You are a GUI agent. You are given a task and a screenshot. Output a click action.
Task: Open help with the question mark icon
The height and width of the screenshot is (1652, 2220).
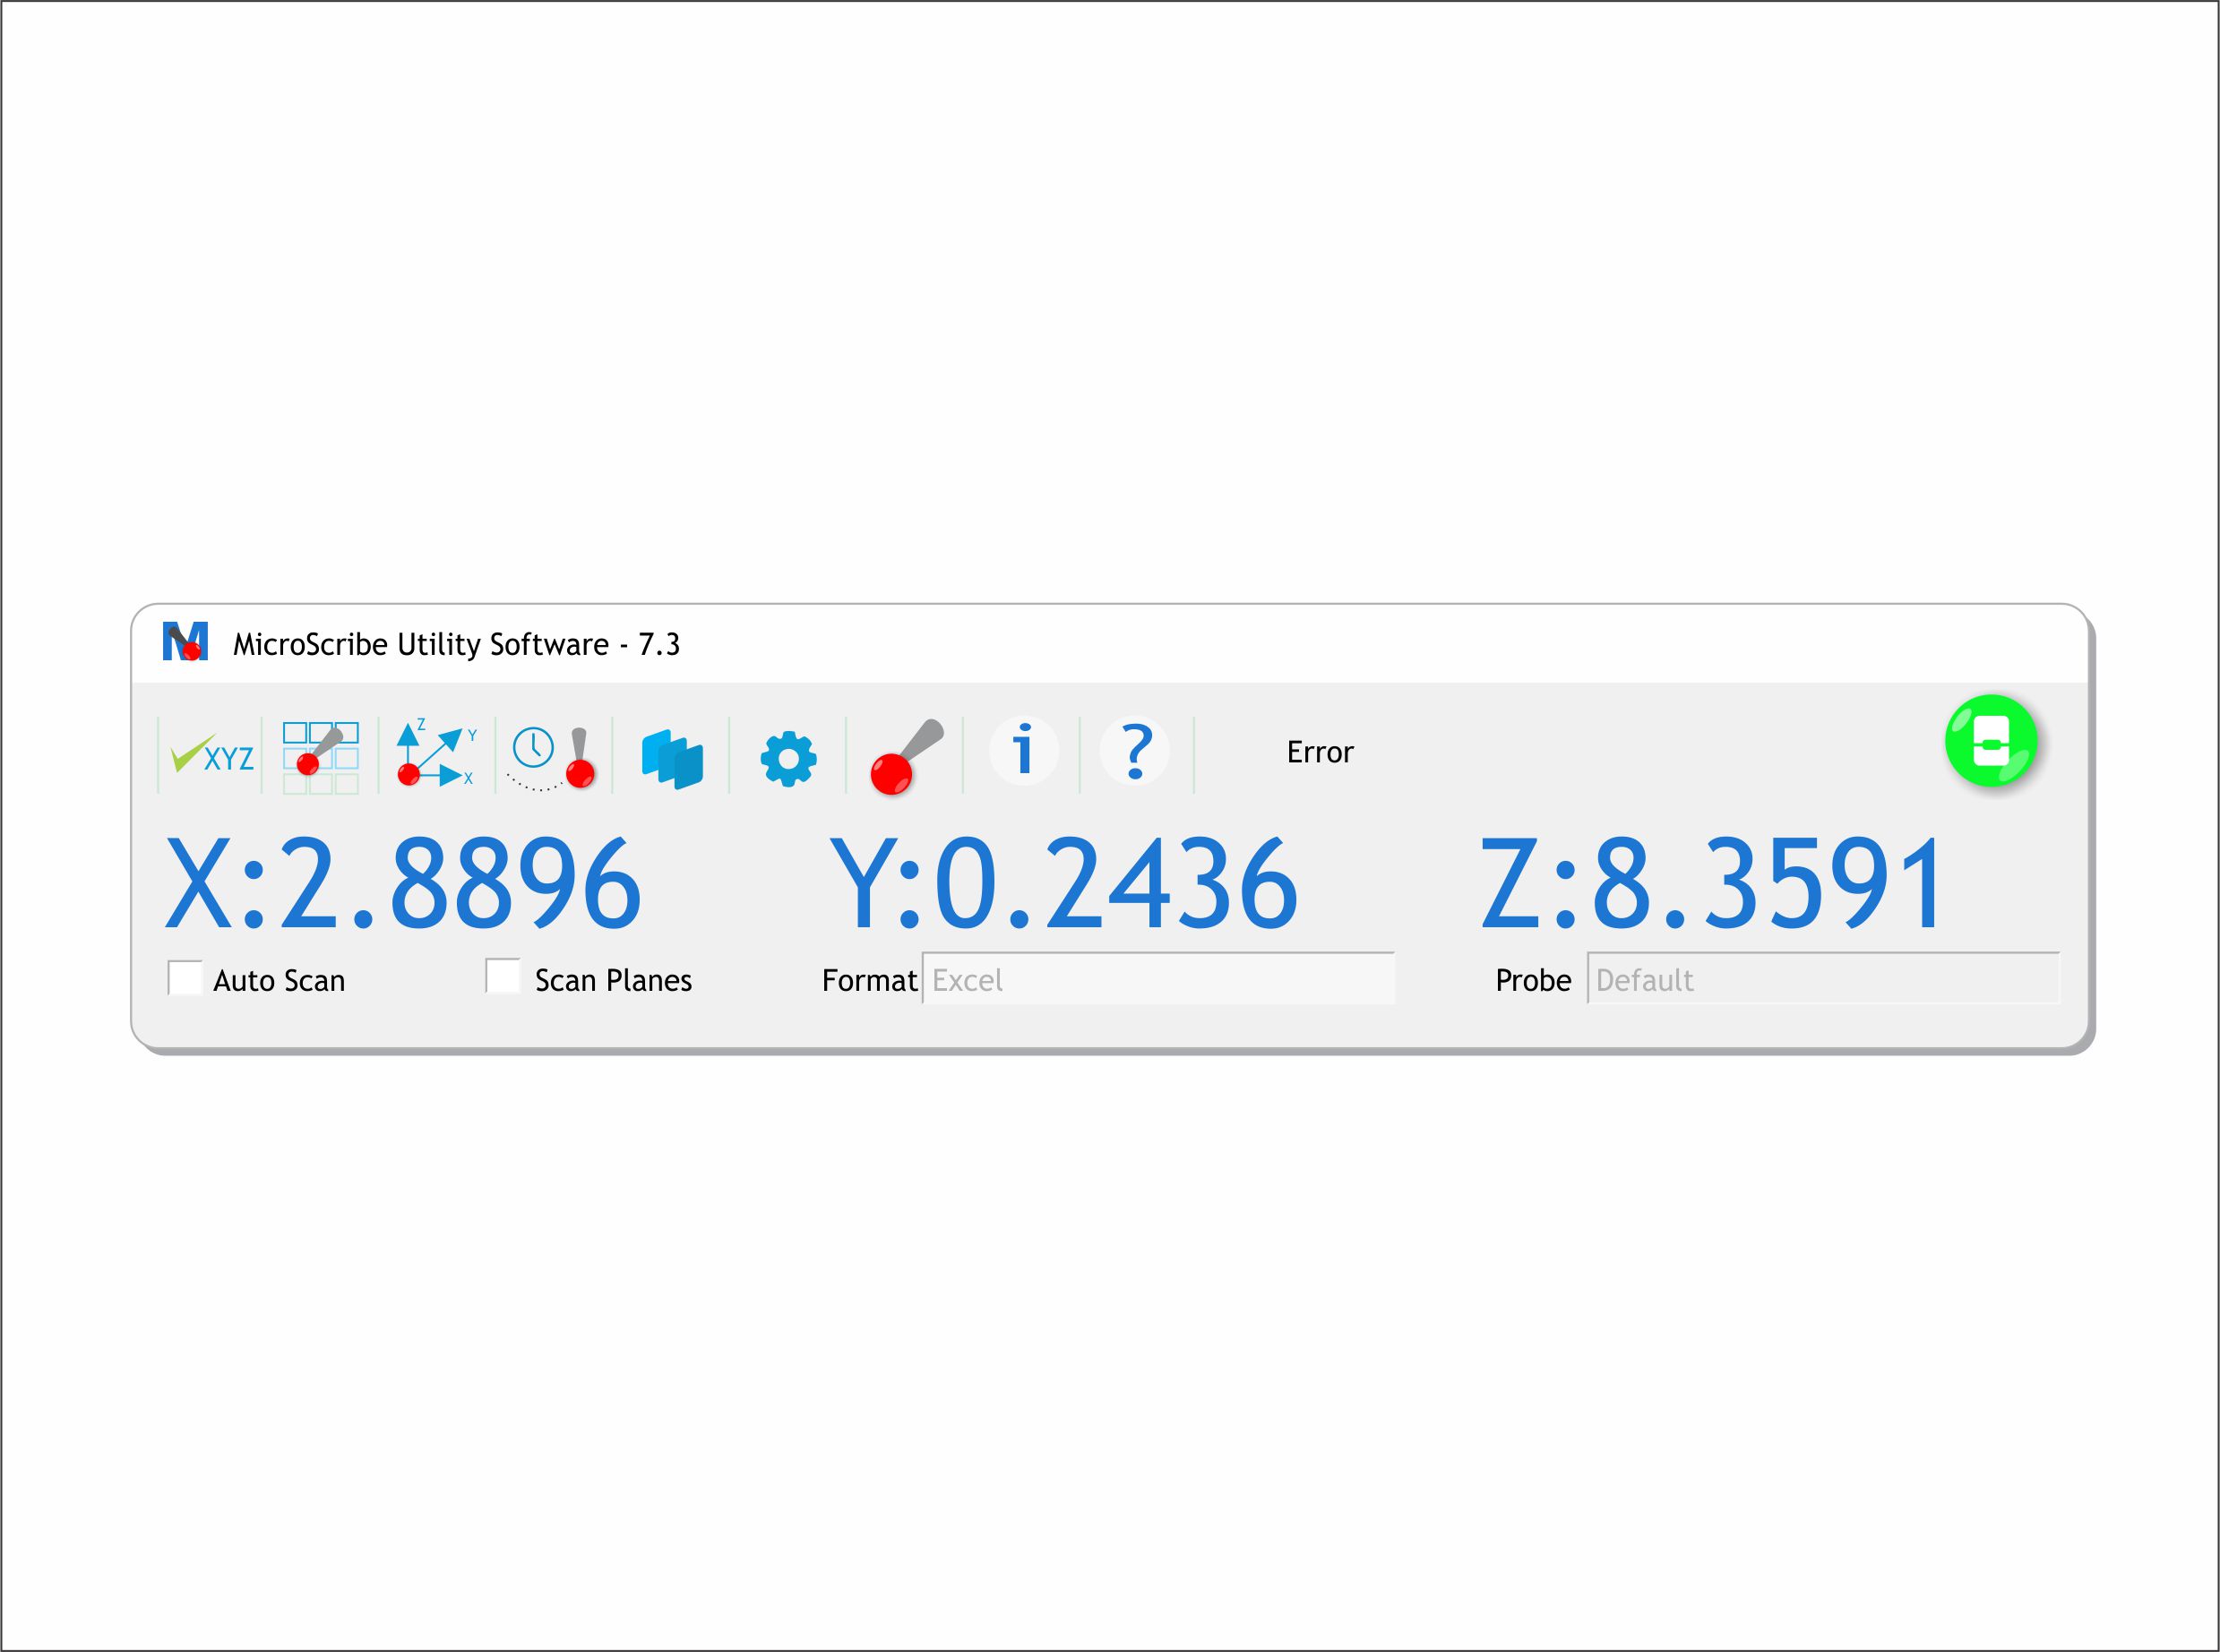1135,750
